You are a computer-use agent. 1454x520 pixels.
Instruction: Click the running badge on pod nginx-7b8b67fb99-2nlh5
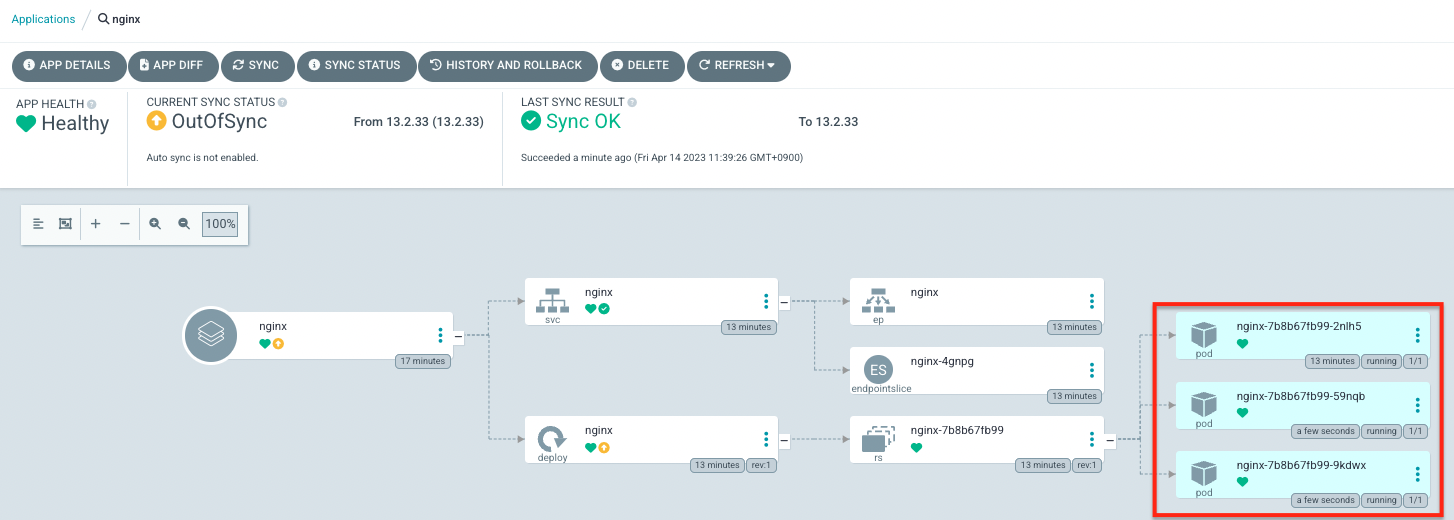(x=1380, y=361)
